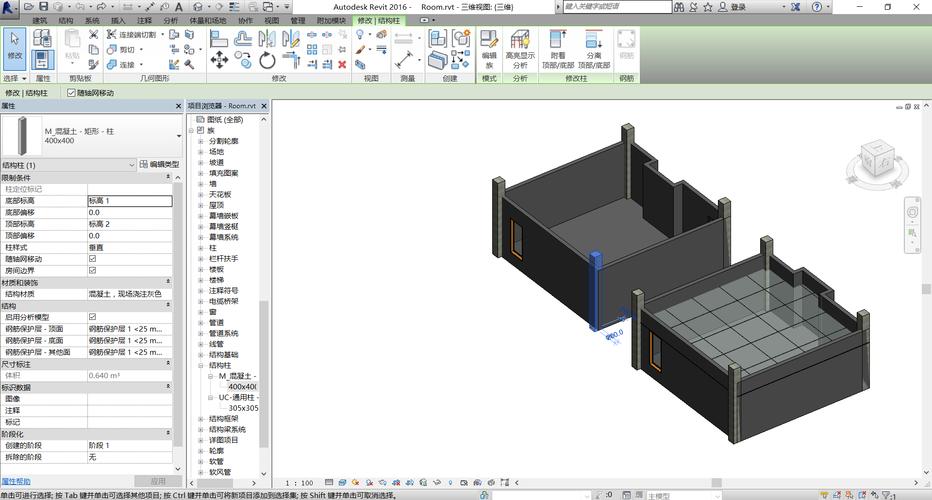Open the 结构柱 (1) filter dropdown
Image resolution: width=932 pixels, height=500 pixels.
(x=131, y=165)
